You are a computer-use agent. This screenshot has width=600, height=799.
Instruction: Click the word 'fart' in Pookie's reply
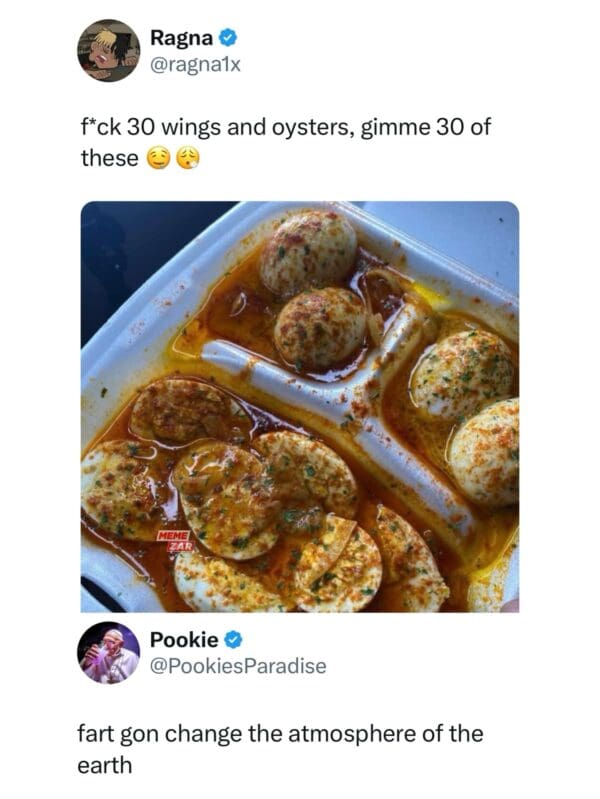click(95, 734)
